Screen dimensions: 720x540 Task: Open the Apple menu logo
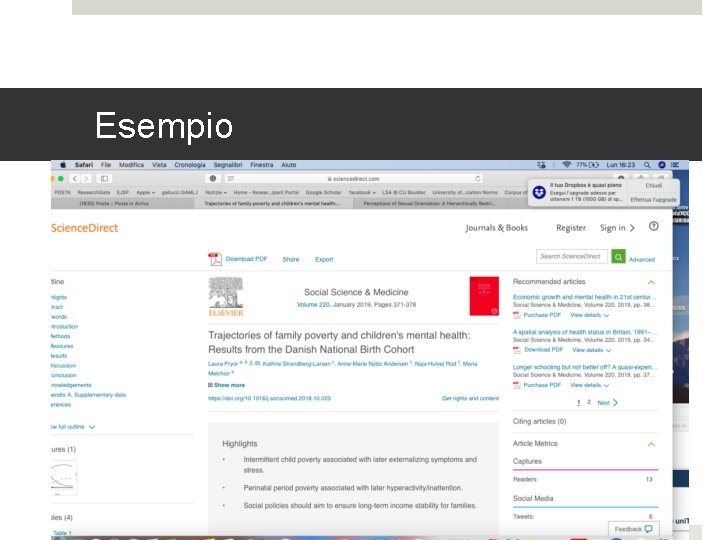tap(63, 165)
